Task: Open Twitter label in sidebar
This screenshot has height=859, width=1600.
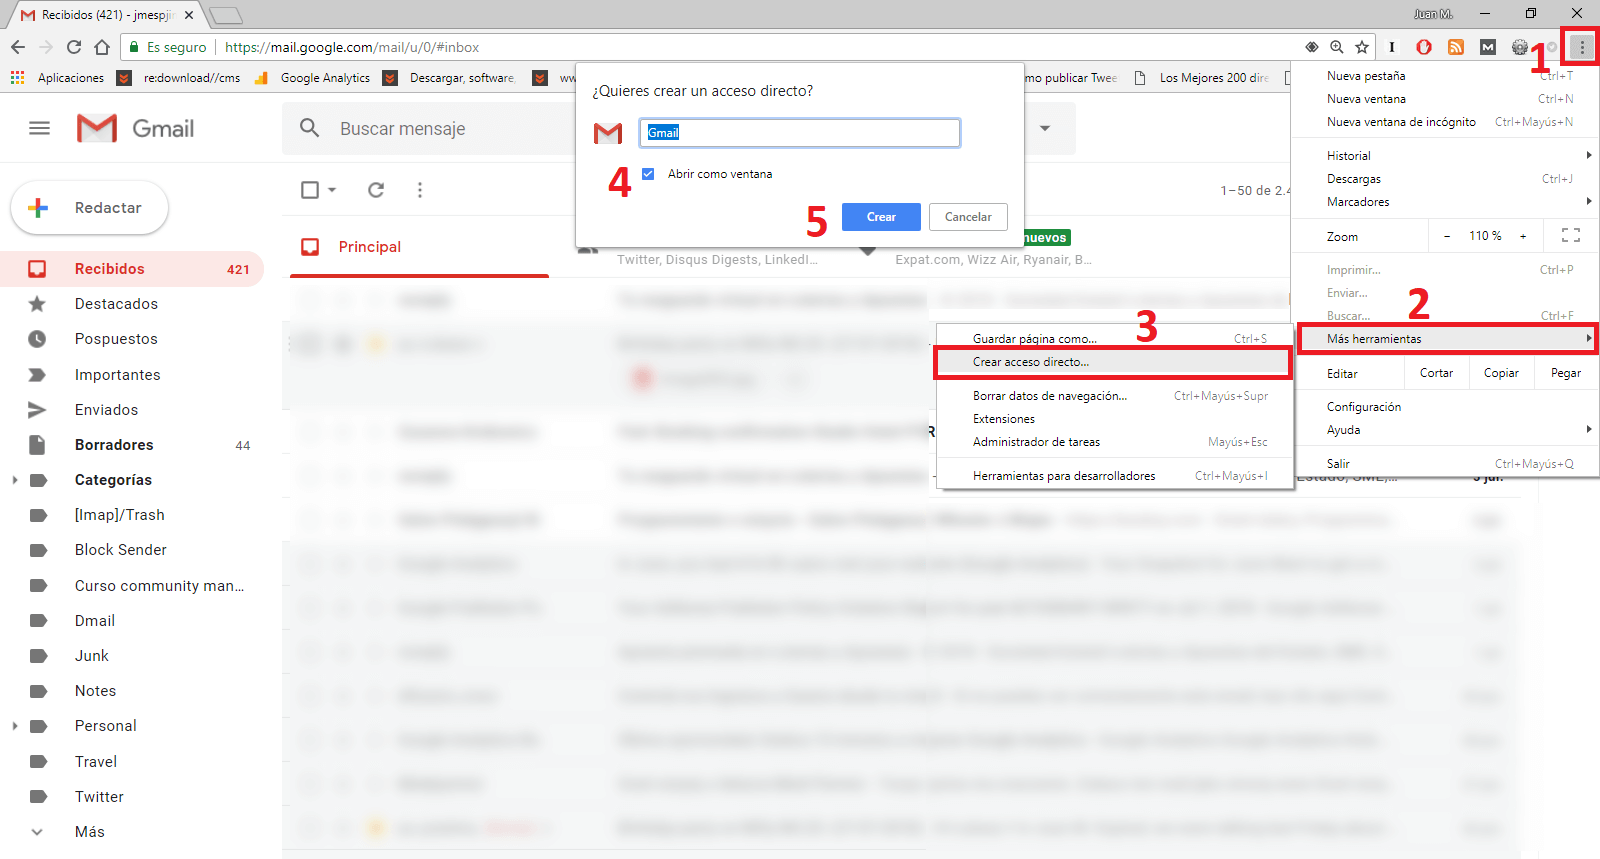Action: [99, 797]
